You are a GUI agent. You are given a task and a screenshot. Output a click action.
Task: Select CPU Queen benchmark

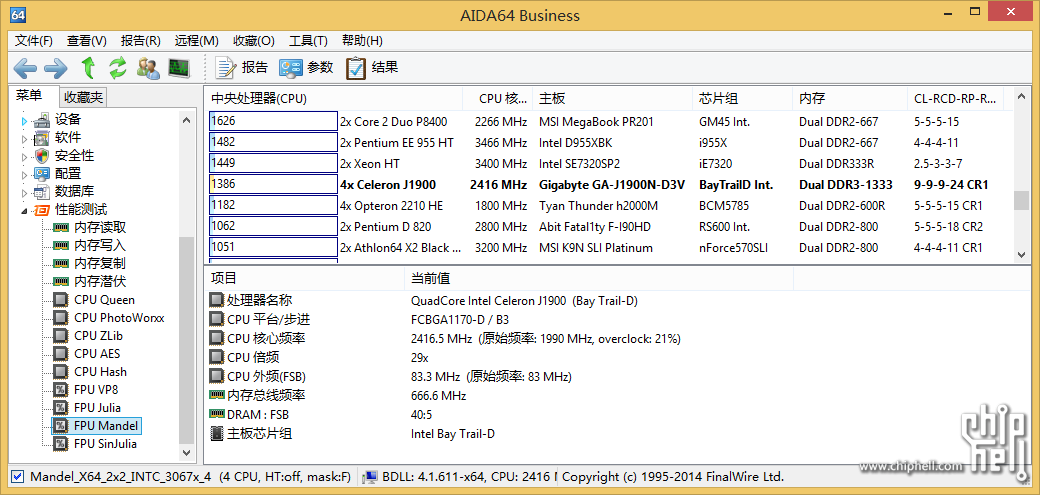pyautogui.click(x=103, y=300)
